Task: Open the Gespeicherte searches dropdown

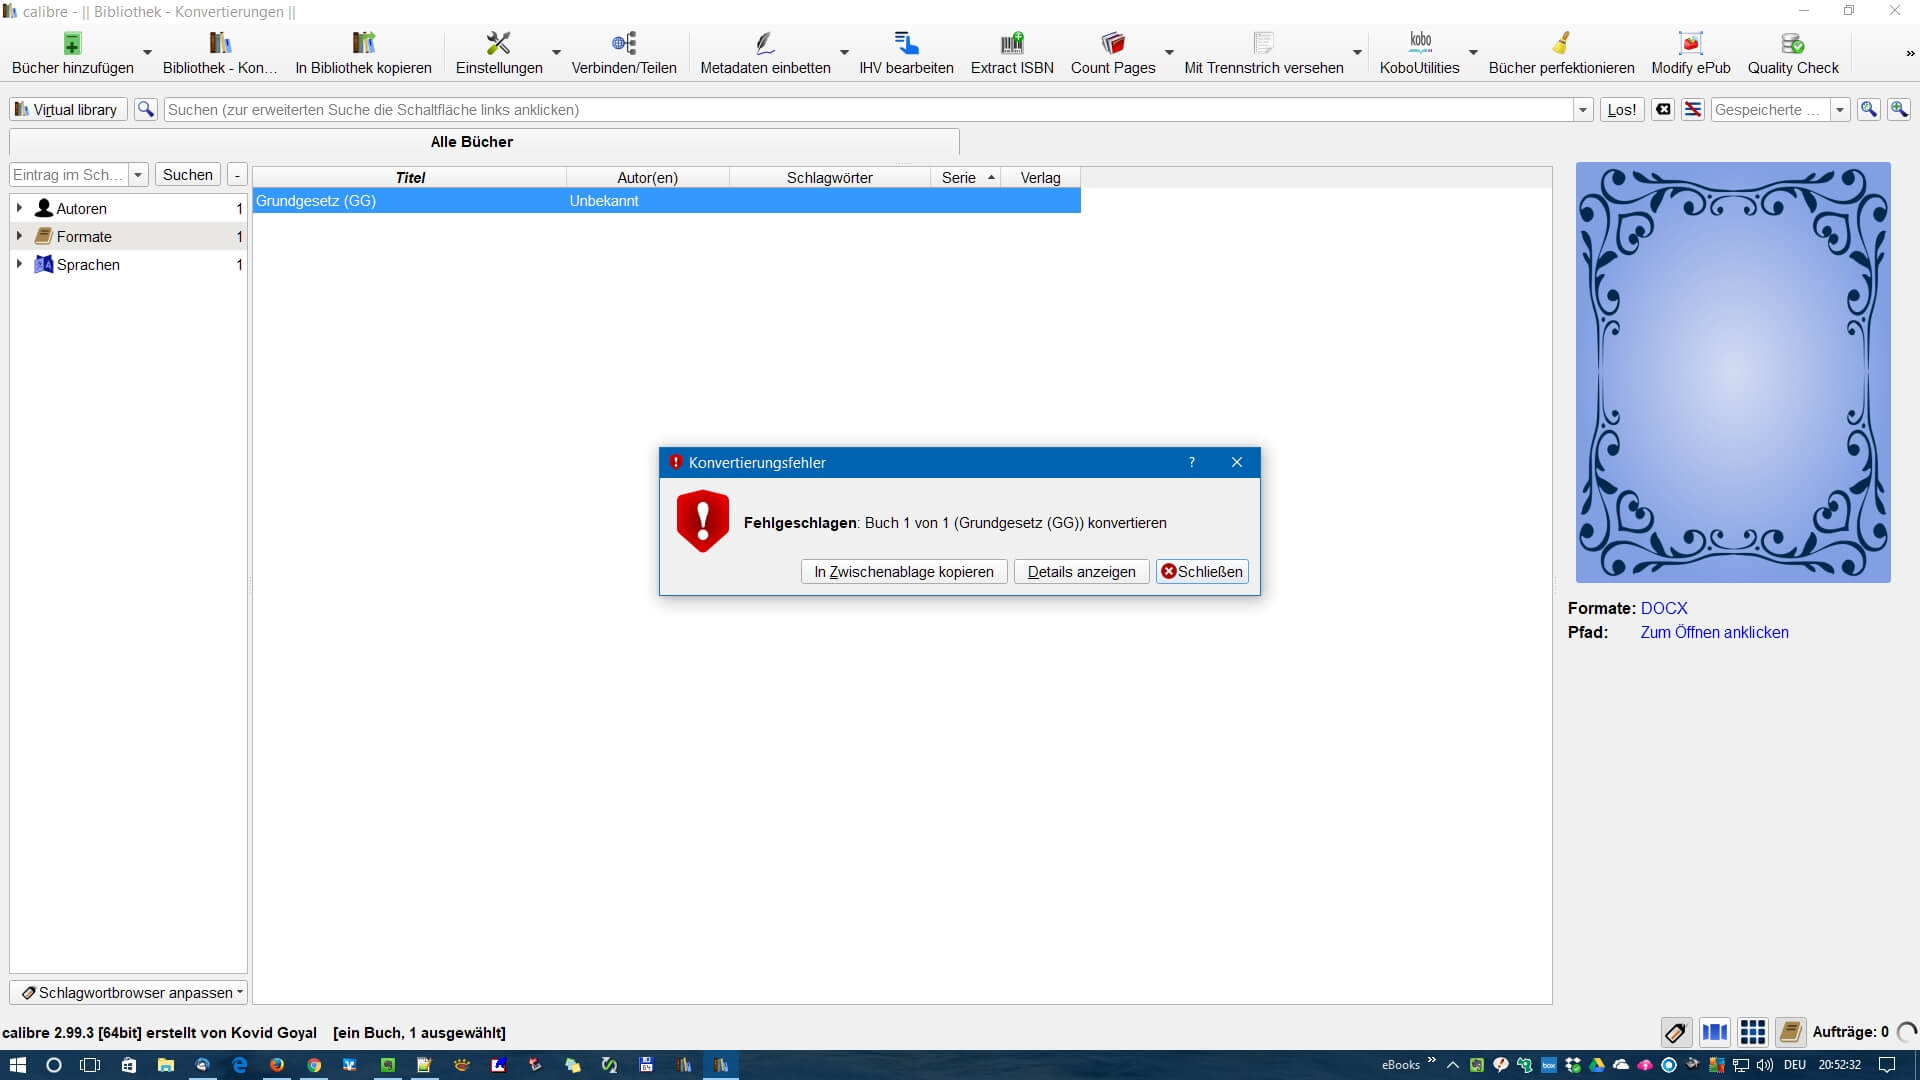Action: coord(1839,110)
